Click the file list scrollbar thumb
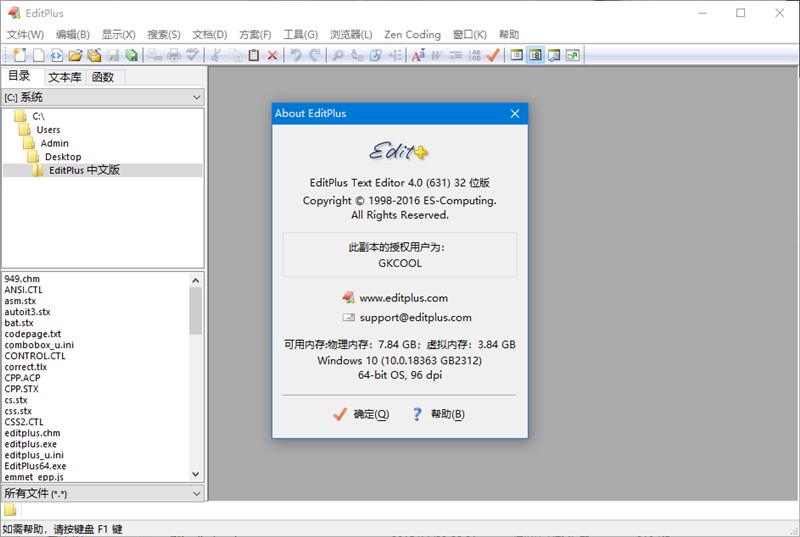Image resolution: width=800 pixels, height=537 pixels. coord(195,311)
